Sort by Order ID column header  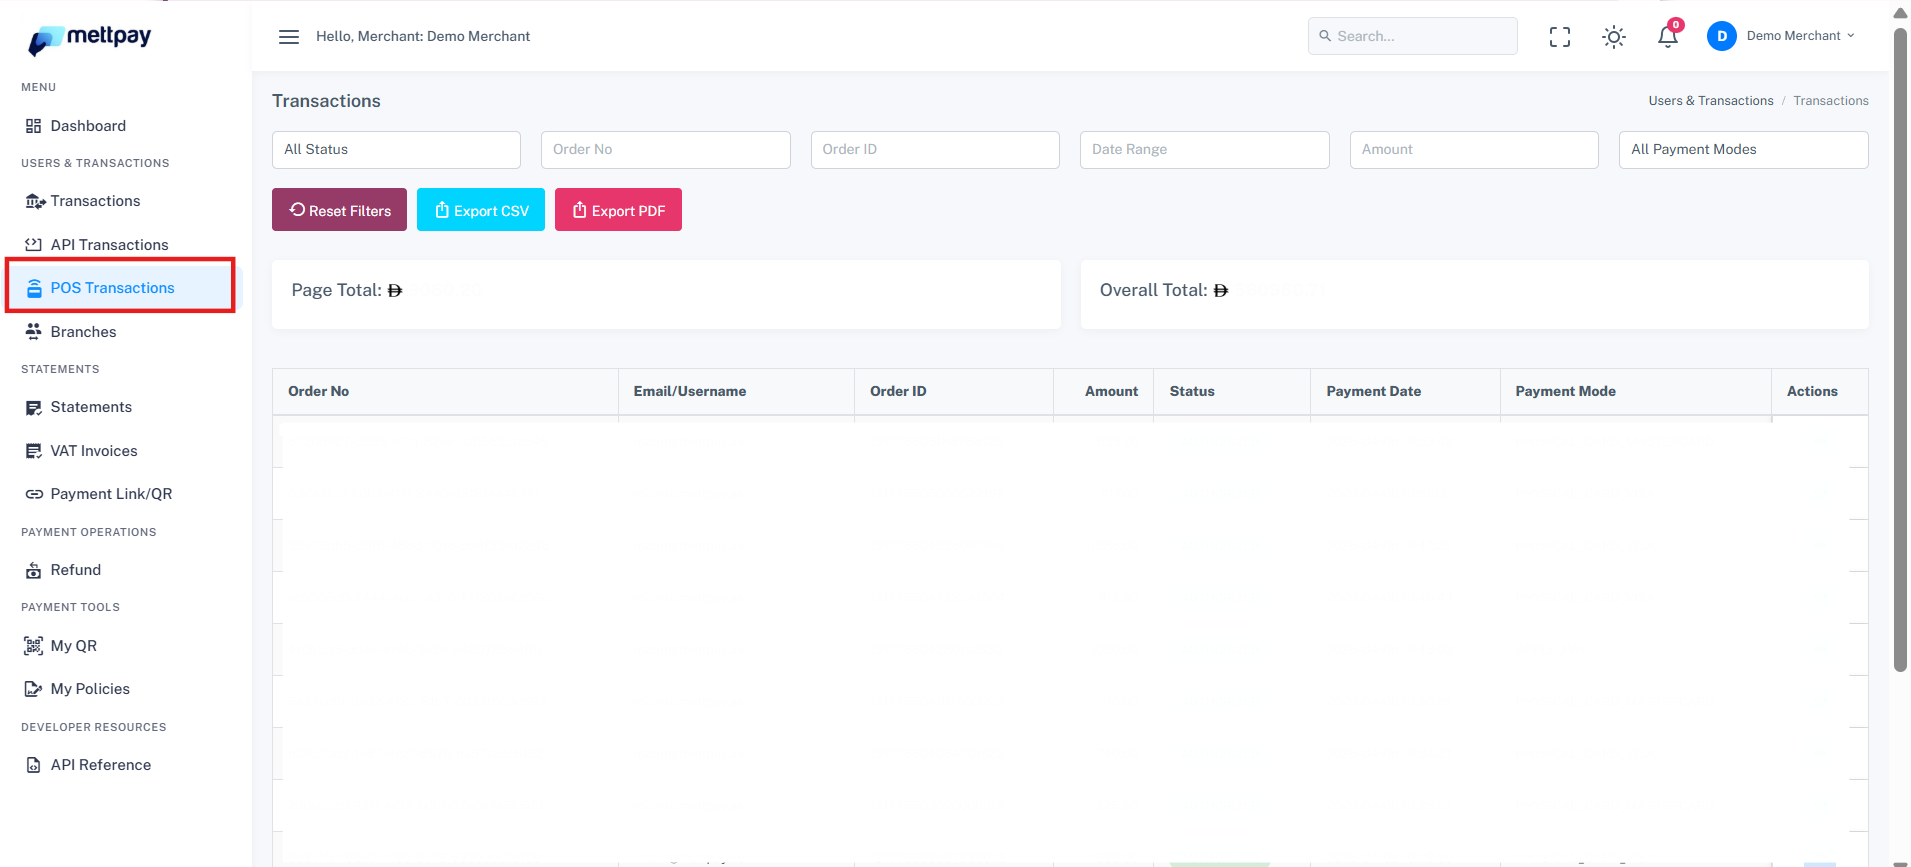coord(954,392)
